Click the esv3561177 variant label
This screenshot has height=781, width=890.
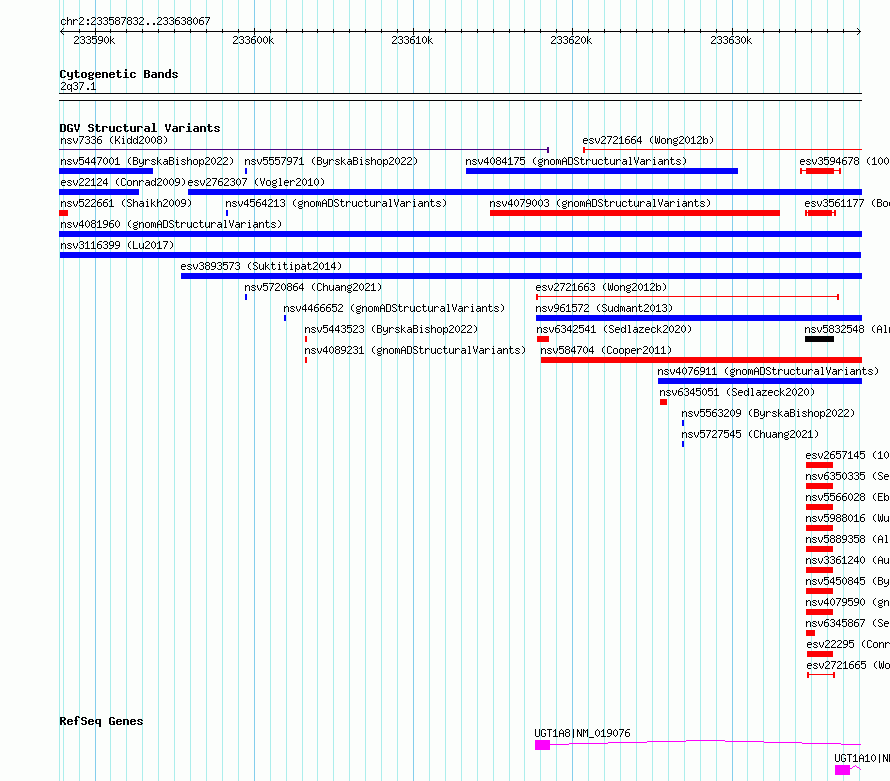tap(846, 203)
